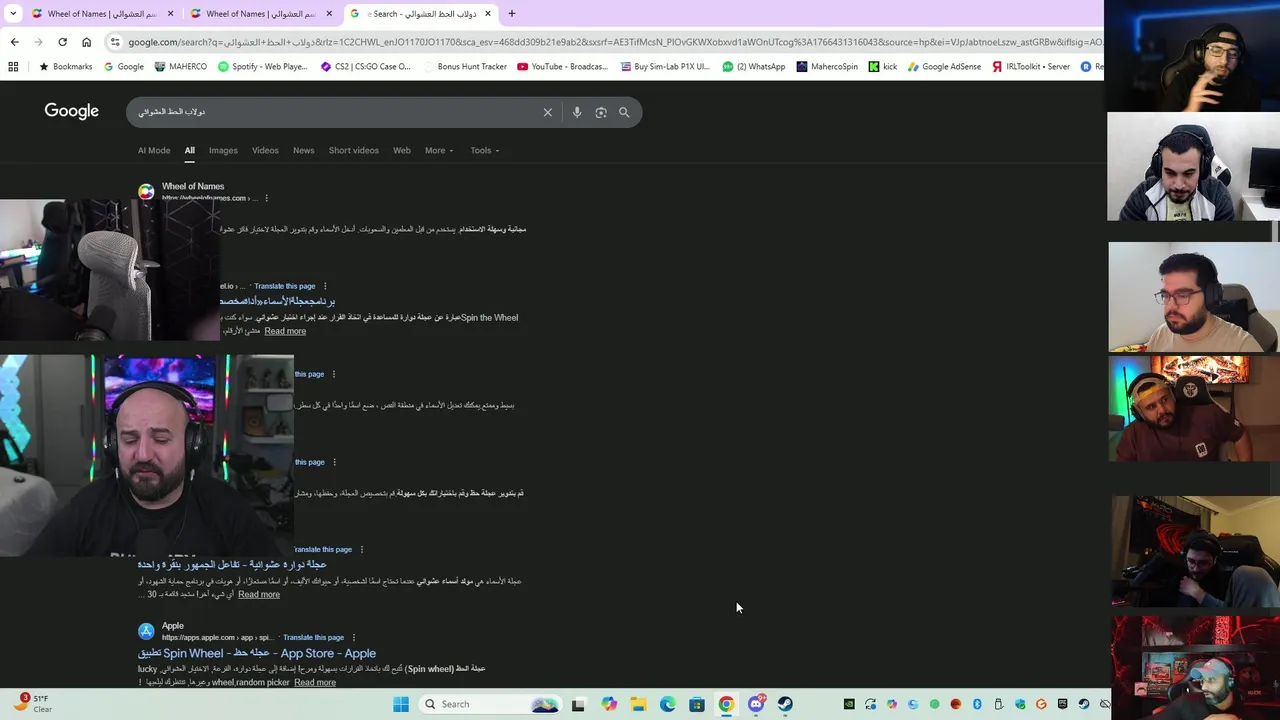The image size is (1280, 720).
Task: Open the Google AdSense bookmark
Action: click(x=943, y=67)
